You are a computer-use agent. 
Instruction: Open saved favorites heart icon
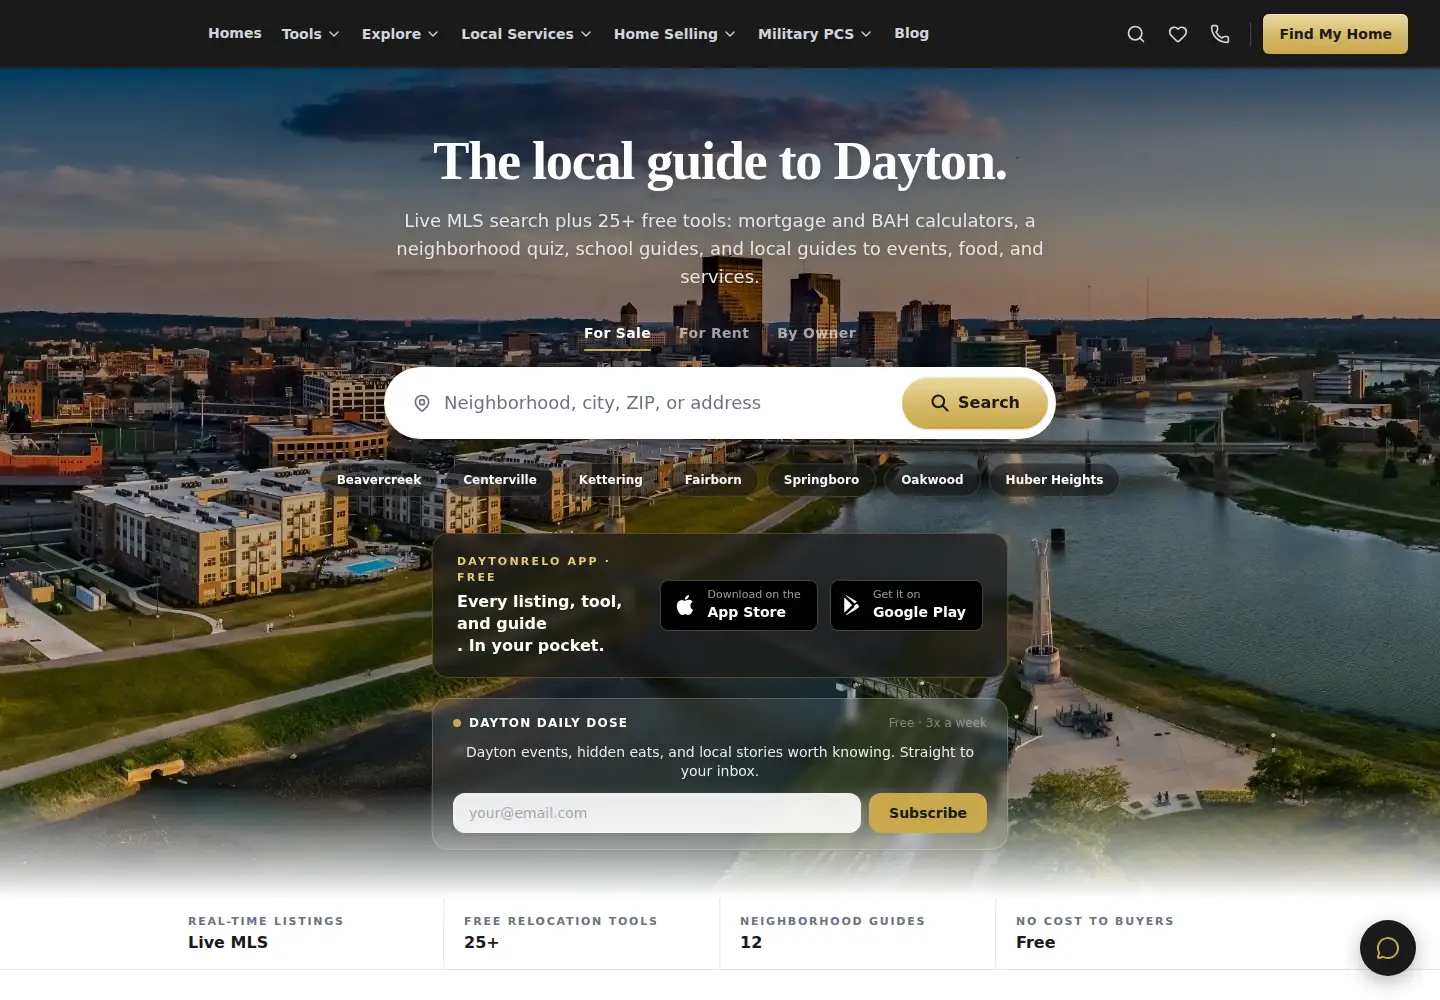[x=1178, y=34]
